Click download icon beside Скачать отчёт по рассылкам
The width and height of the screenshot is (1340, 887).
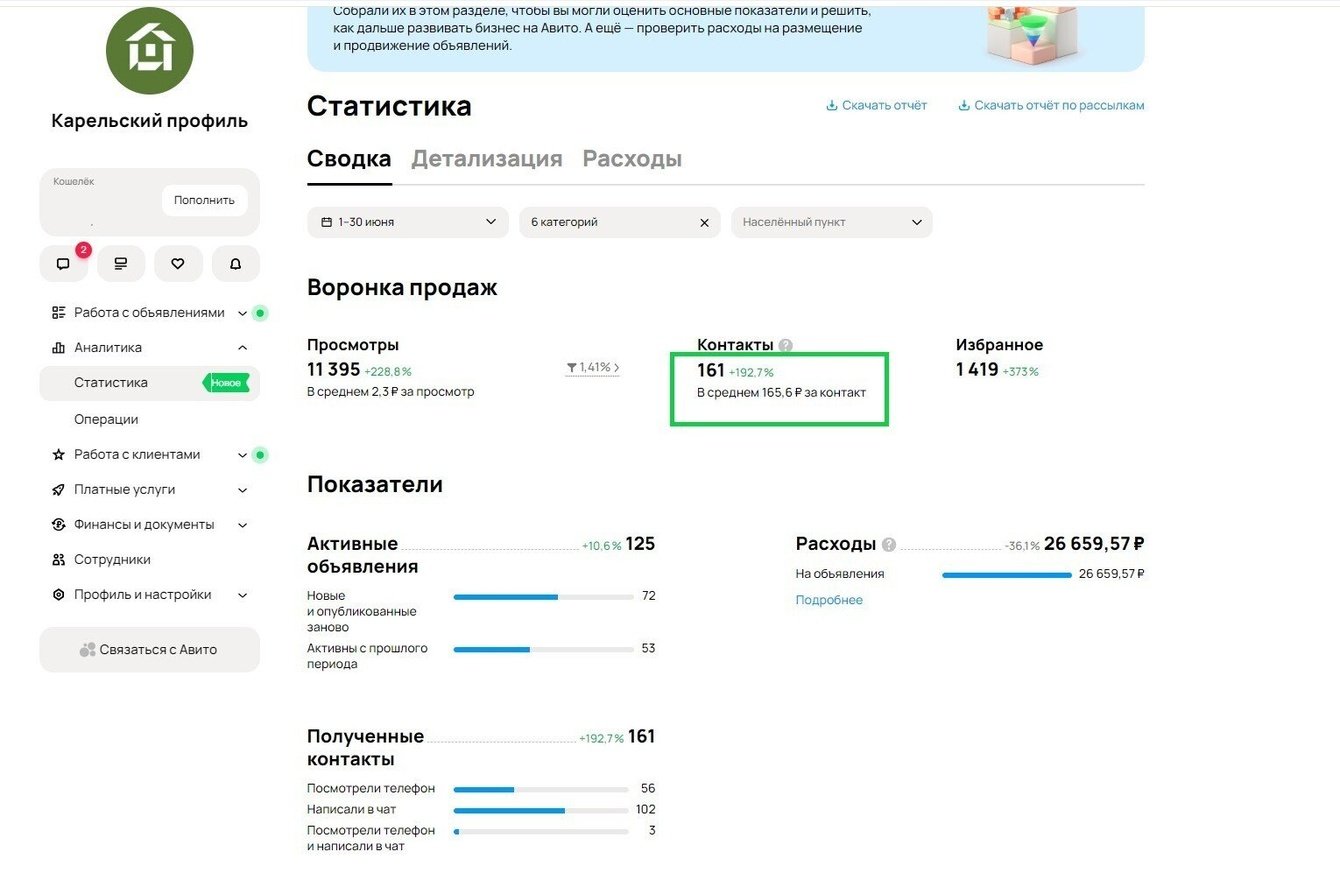click(x=964, y=105)
